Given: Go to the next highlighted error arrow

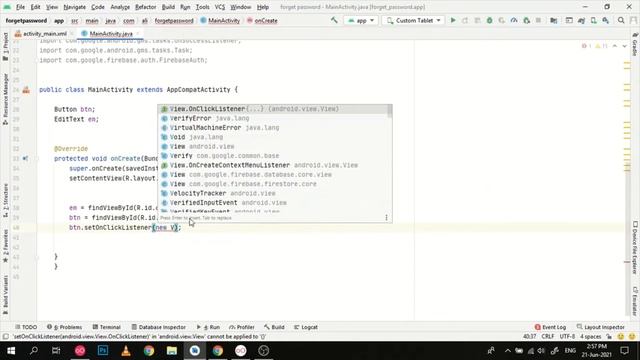Looking at the screenshot, I should click(624, 46).
